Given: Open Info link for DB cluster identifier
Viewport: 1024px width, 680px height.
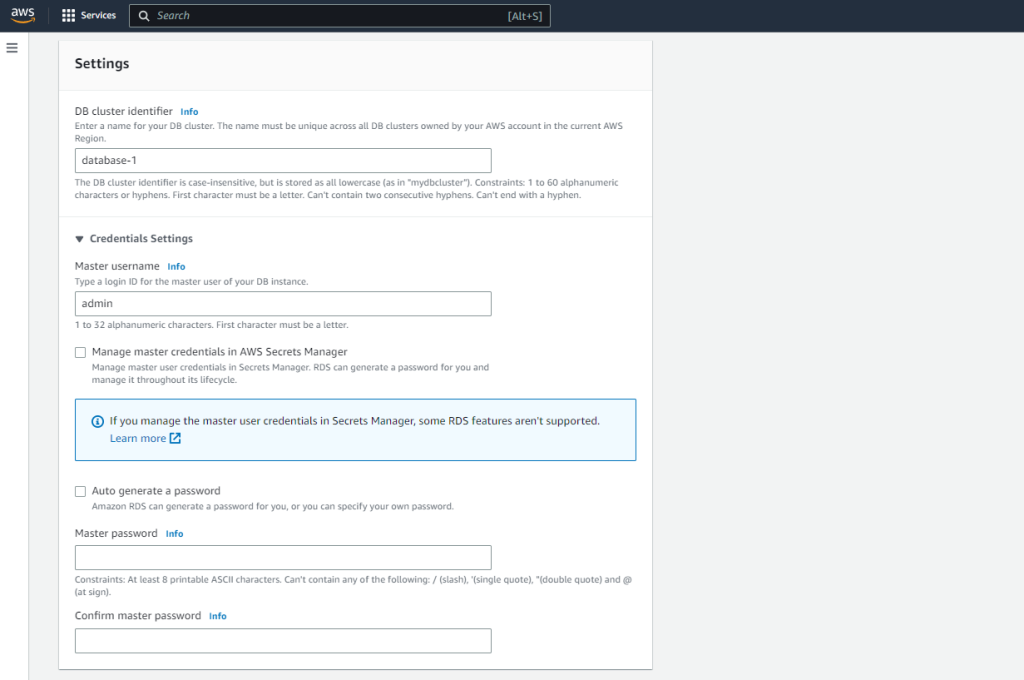Looking at the screenshot, I should (x=189, y=112).
